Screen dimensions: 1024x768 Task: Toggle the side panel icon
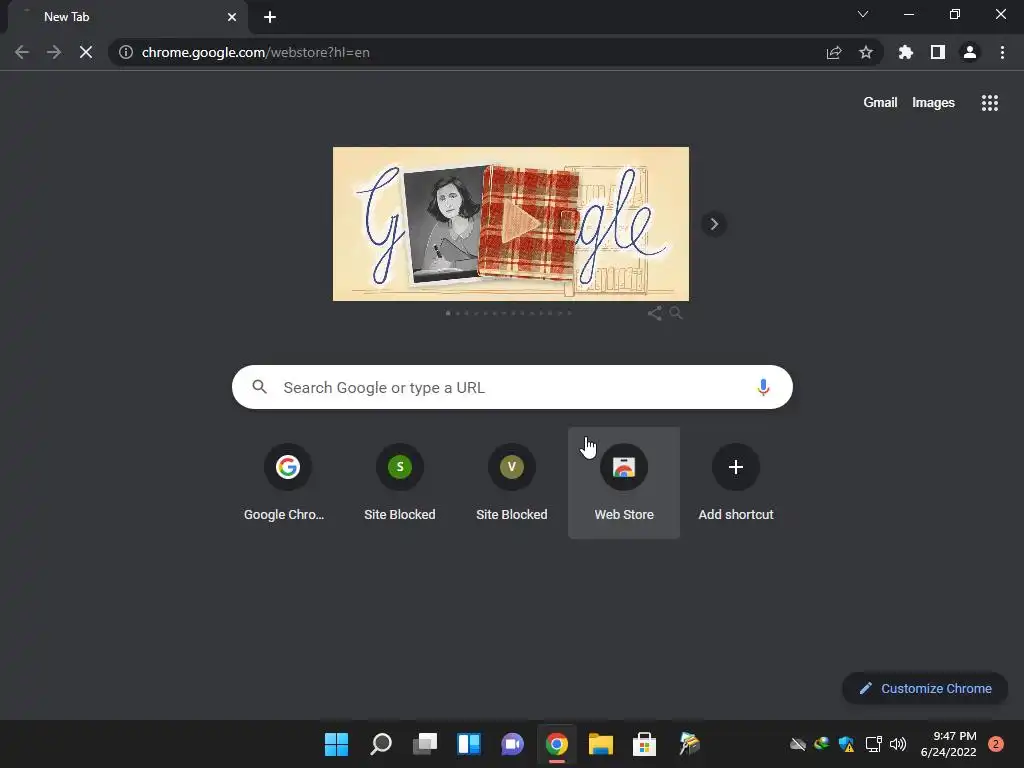[x=938, y=52]
